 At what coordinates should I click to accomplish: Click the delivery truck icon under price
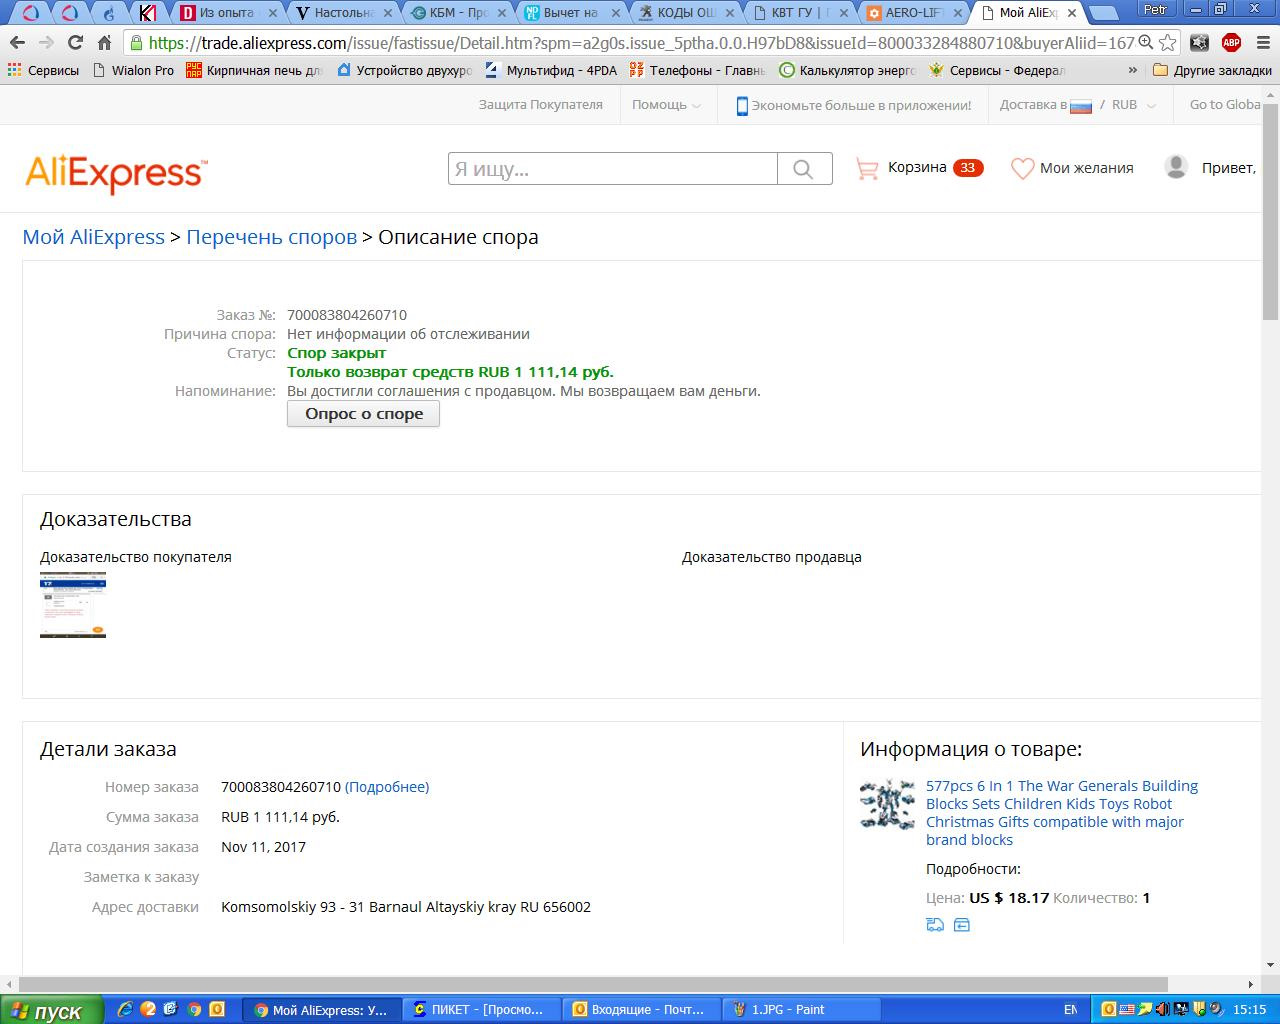pyautogui.click(x=935, y=925)
